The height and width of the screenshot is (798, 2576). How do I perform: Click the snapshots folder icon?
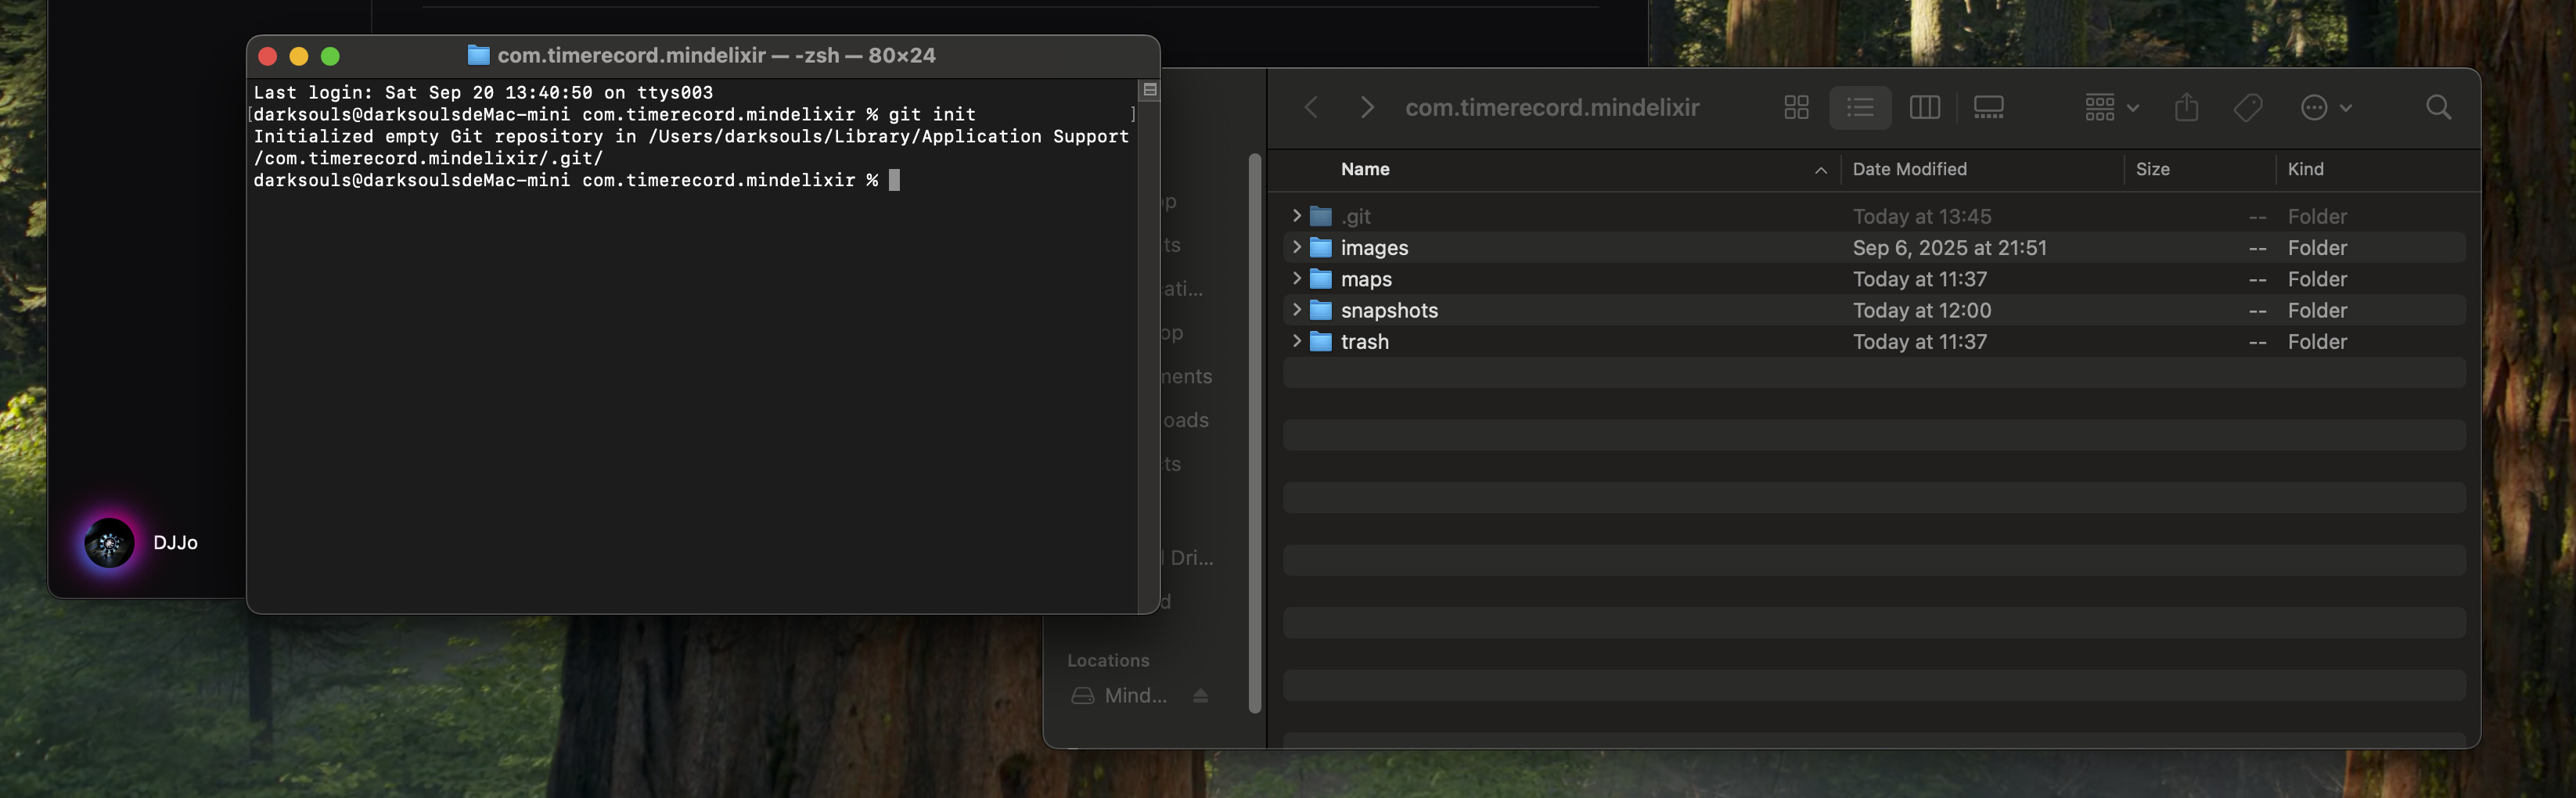click(x=1321, y=310)
